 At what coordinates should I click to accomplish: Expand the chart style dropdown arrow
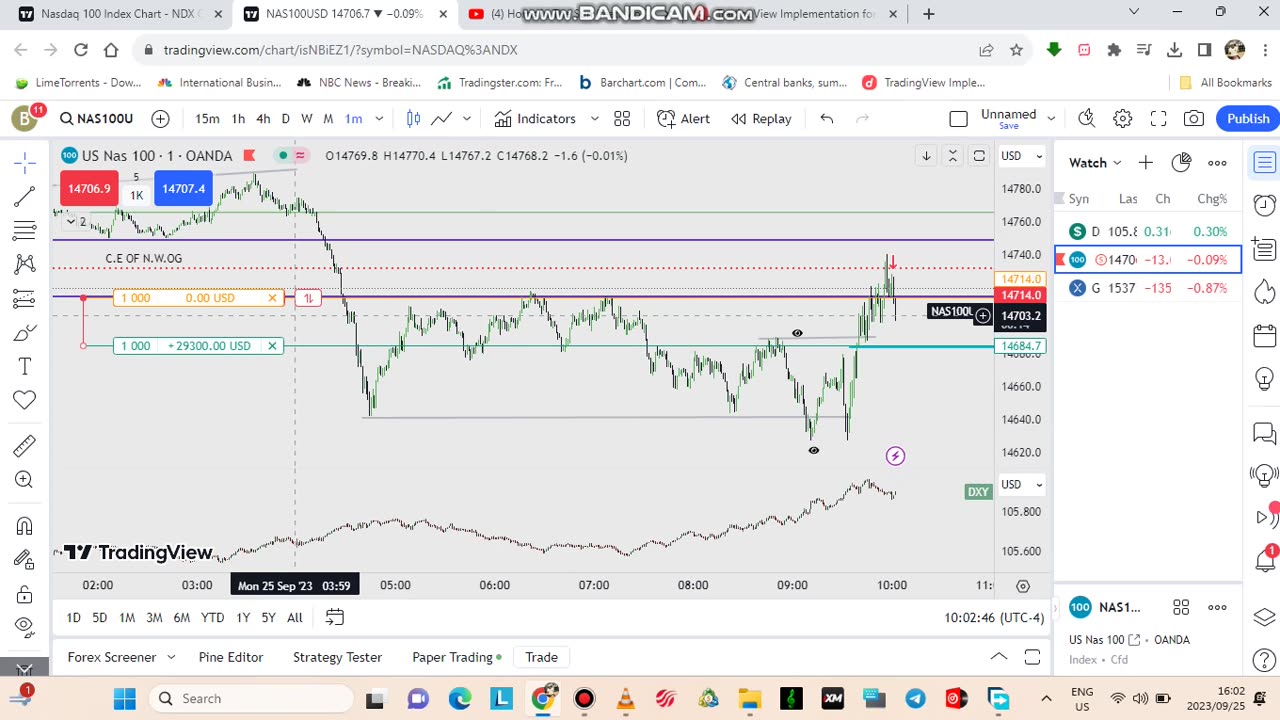point(466,118)
